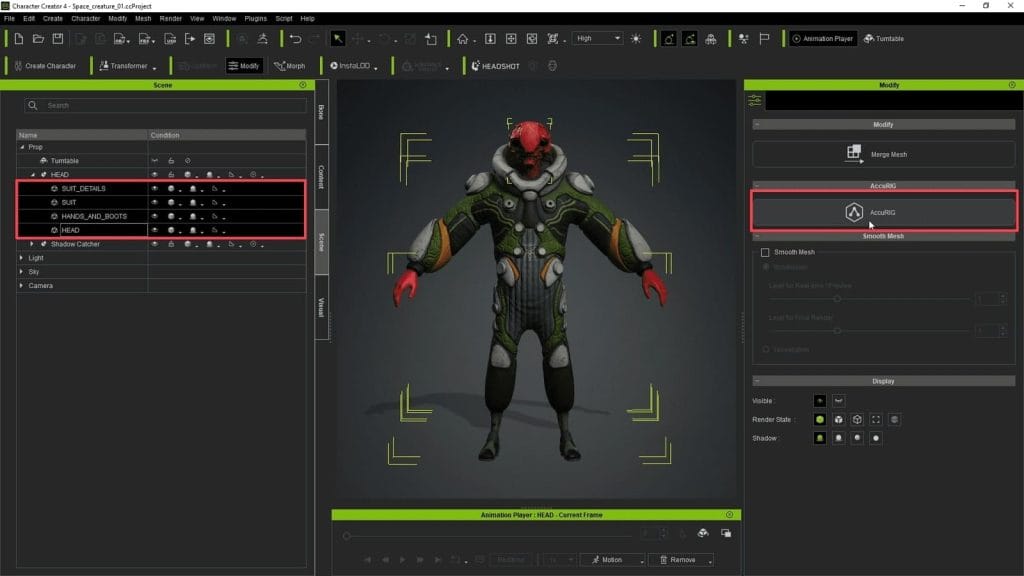This screenshot has height=576, width=1024.
Task: Select the Morph tool in toolbar
Action: point(289,66)
